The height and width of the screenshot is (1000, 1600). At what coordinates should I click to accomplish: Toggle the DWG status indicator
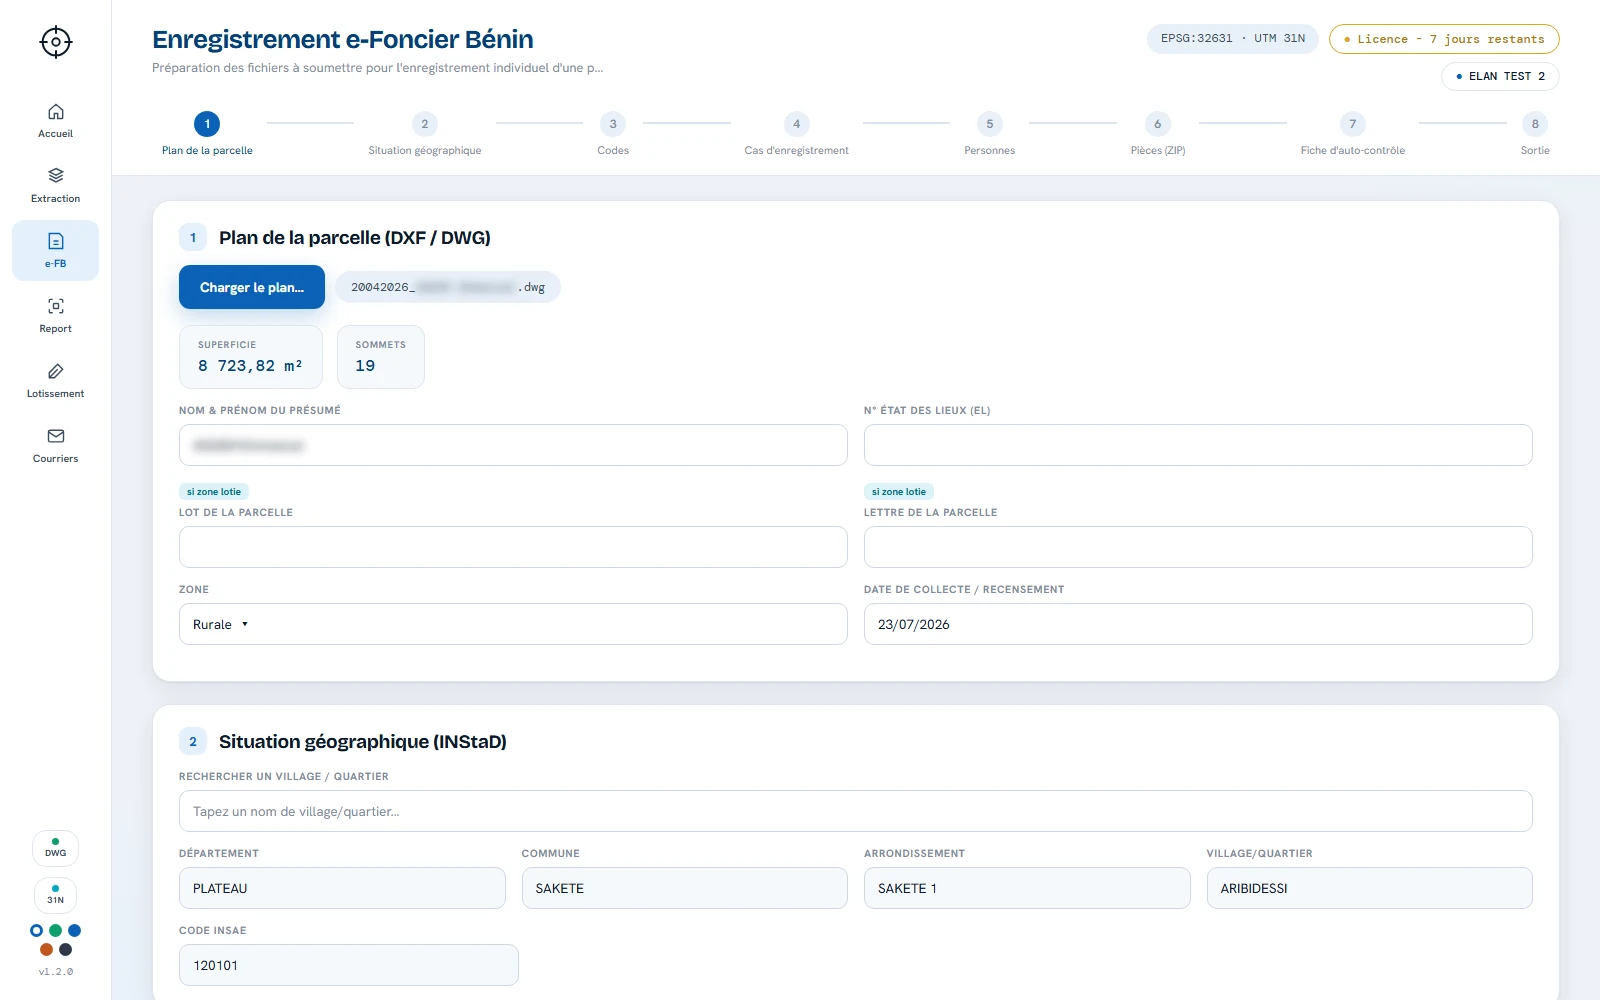[55, 848]
